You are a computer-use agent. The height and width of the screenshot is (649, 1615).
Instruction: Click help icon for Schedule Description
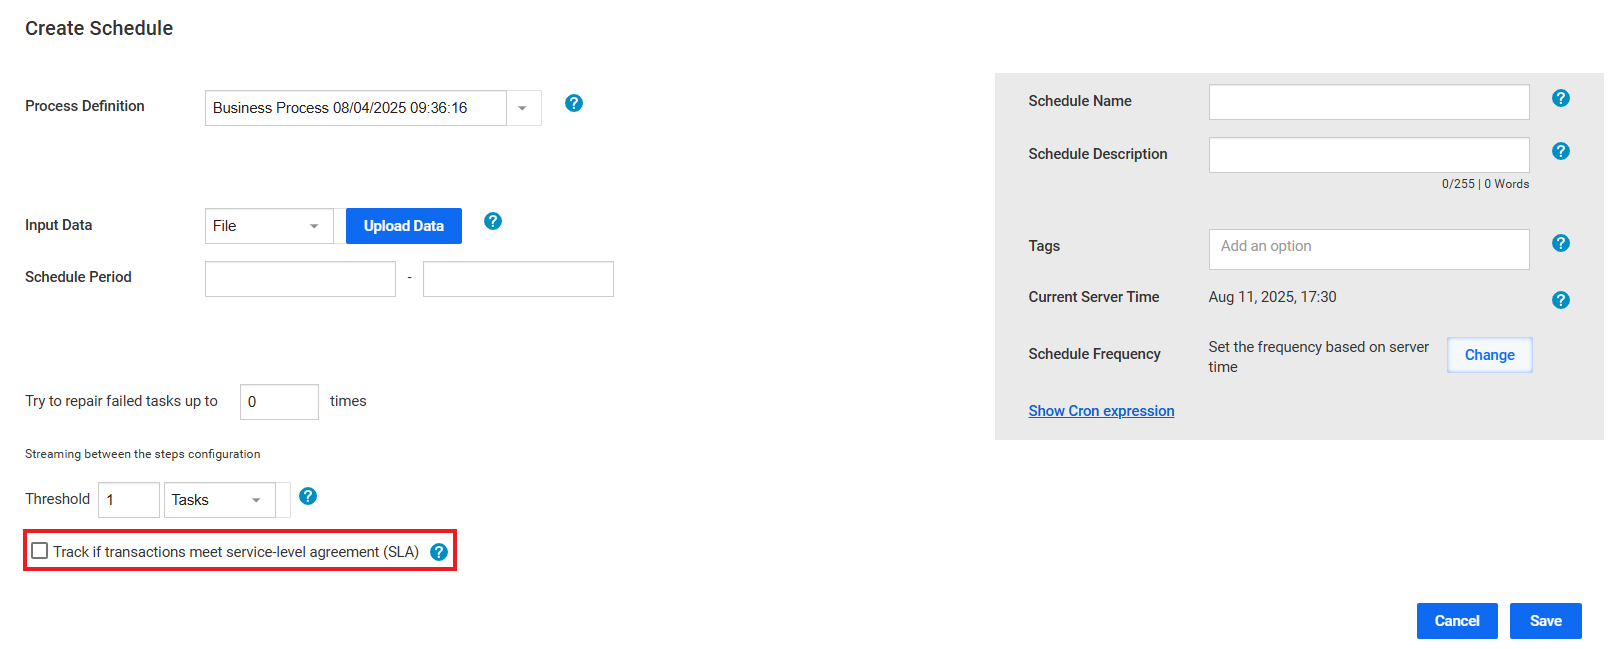(x=1561, y=151)
